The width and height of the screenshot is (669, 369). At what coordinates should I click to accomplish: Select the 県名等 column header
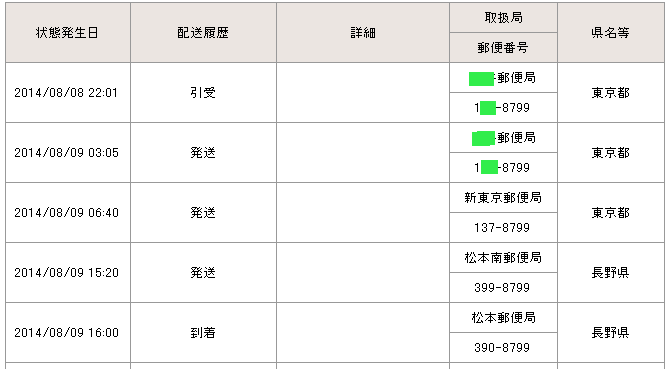click(611, 32)
